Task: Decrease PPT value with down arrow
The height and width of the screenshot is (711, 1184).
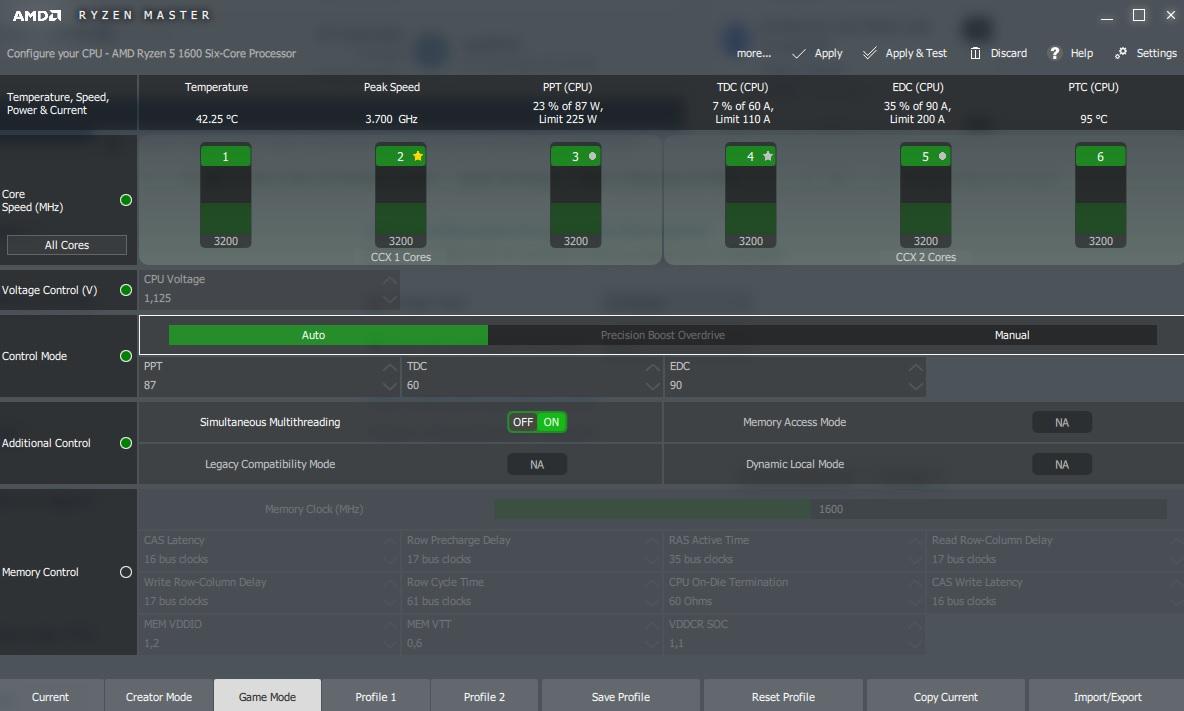Action: pos(389,386)
